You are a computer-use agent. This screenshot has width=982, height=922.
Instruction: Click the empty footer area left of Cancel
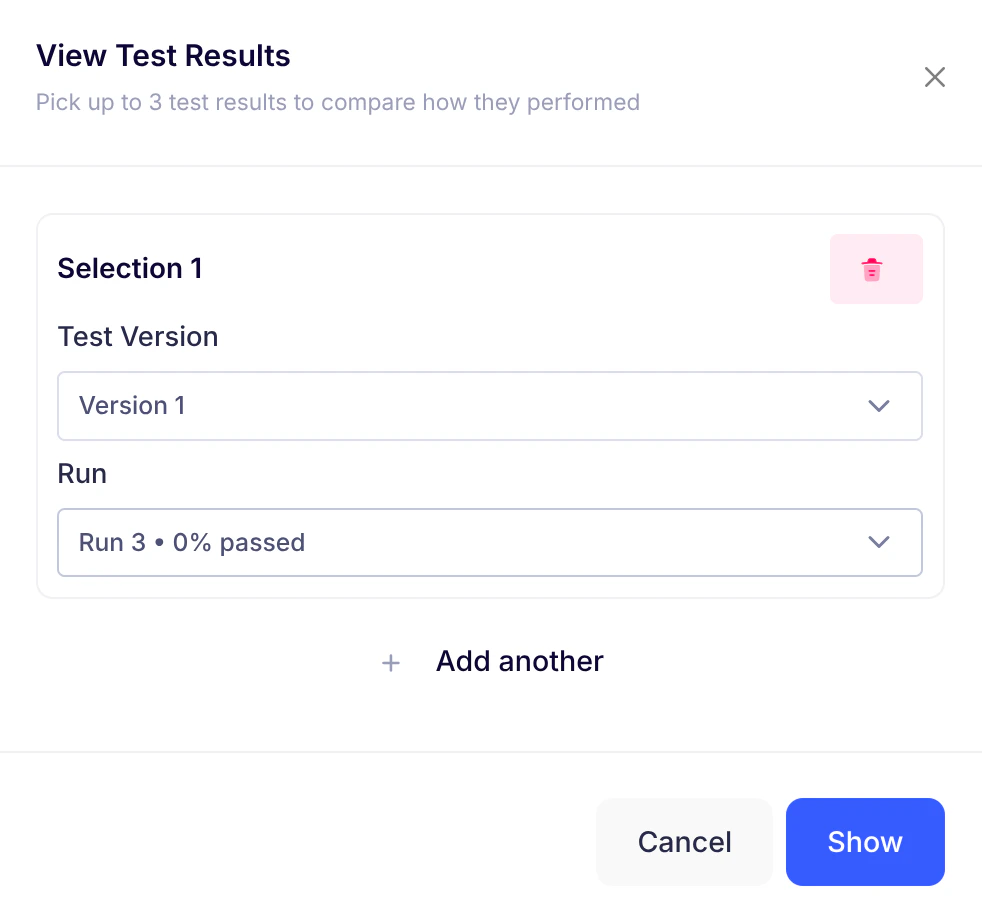point(300,842)
